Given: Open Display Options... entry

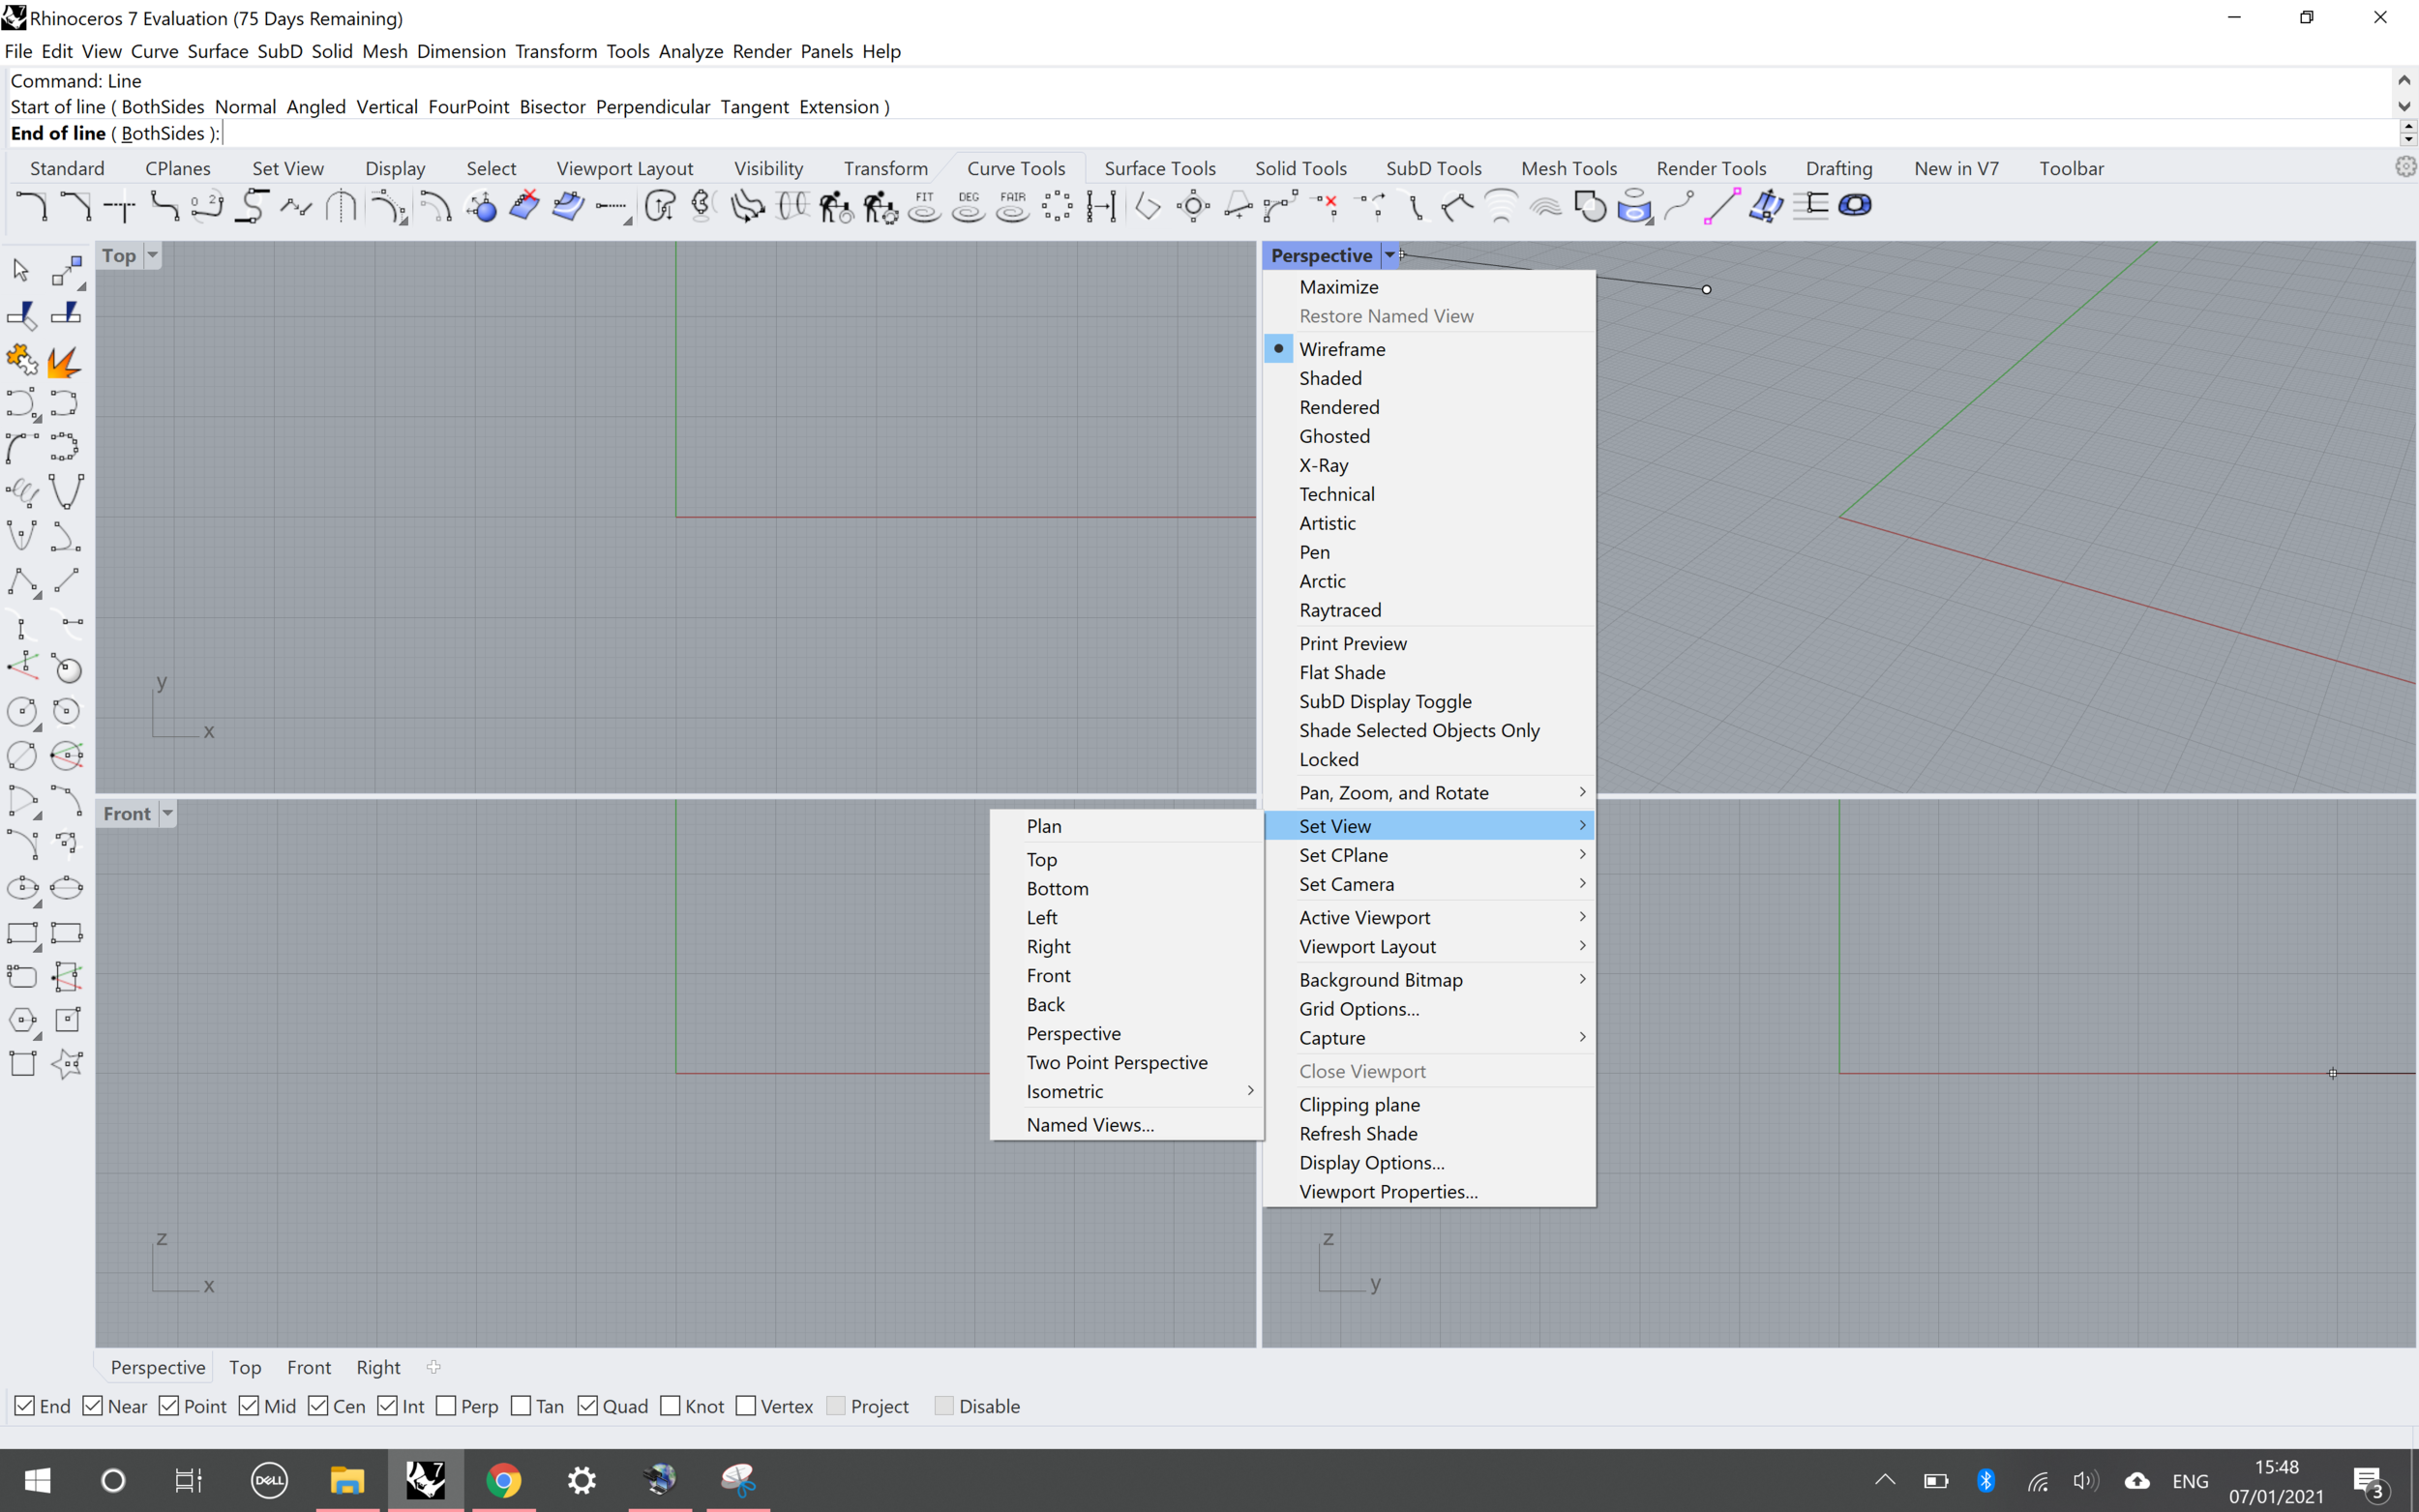Looking at the screenshot, I should (x=1430, y=1163).
